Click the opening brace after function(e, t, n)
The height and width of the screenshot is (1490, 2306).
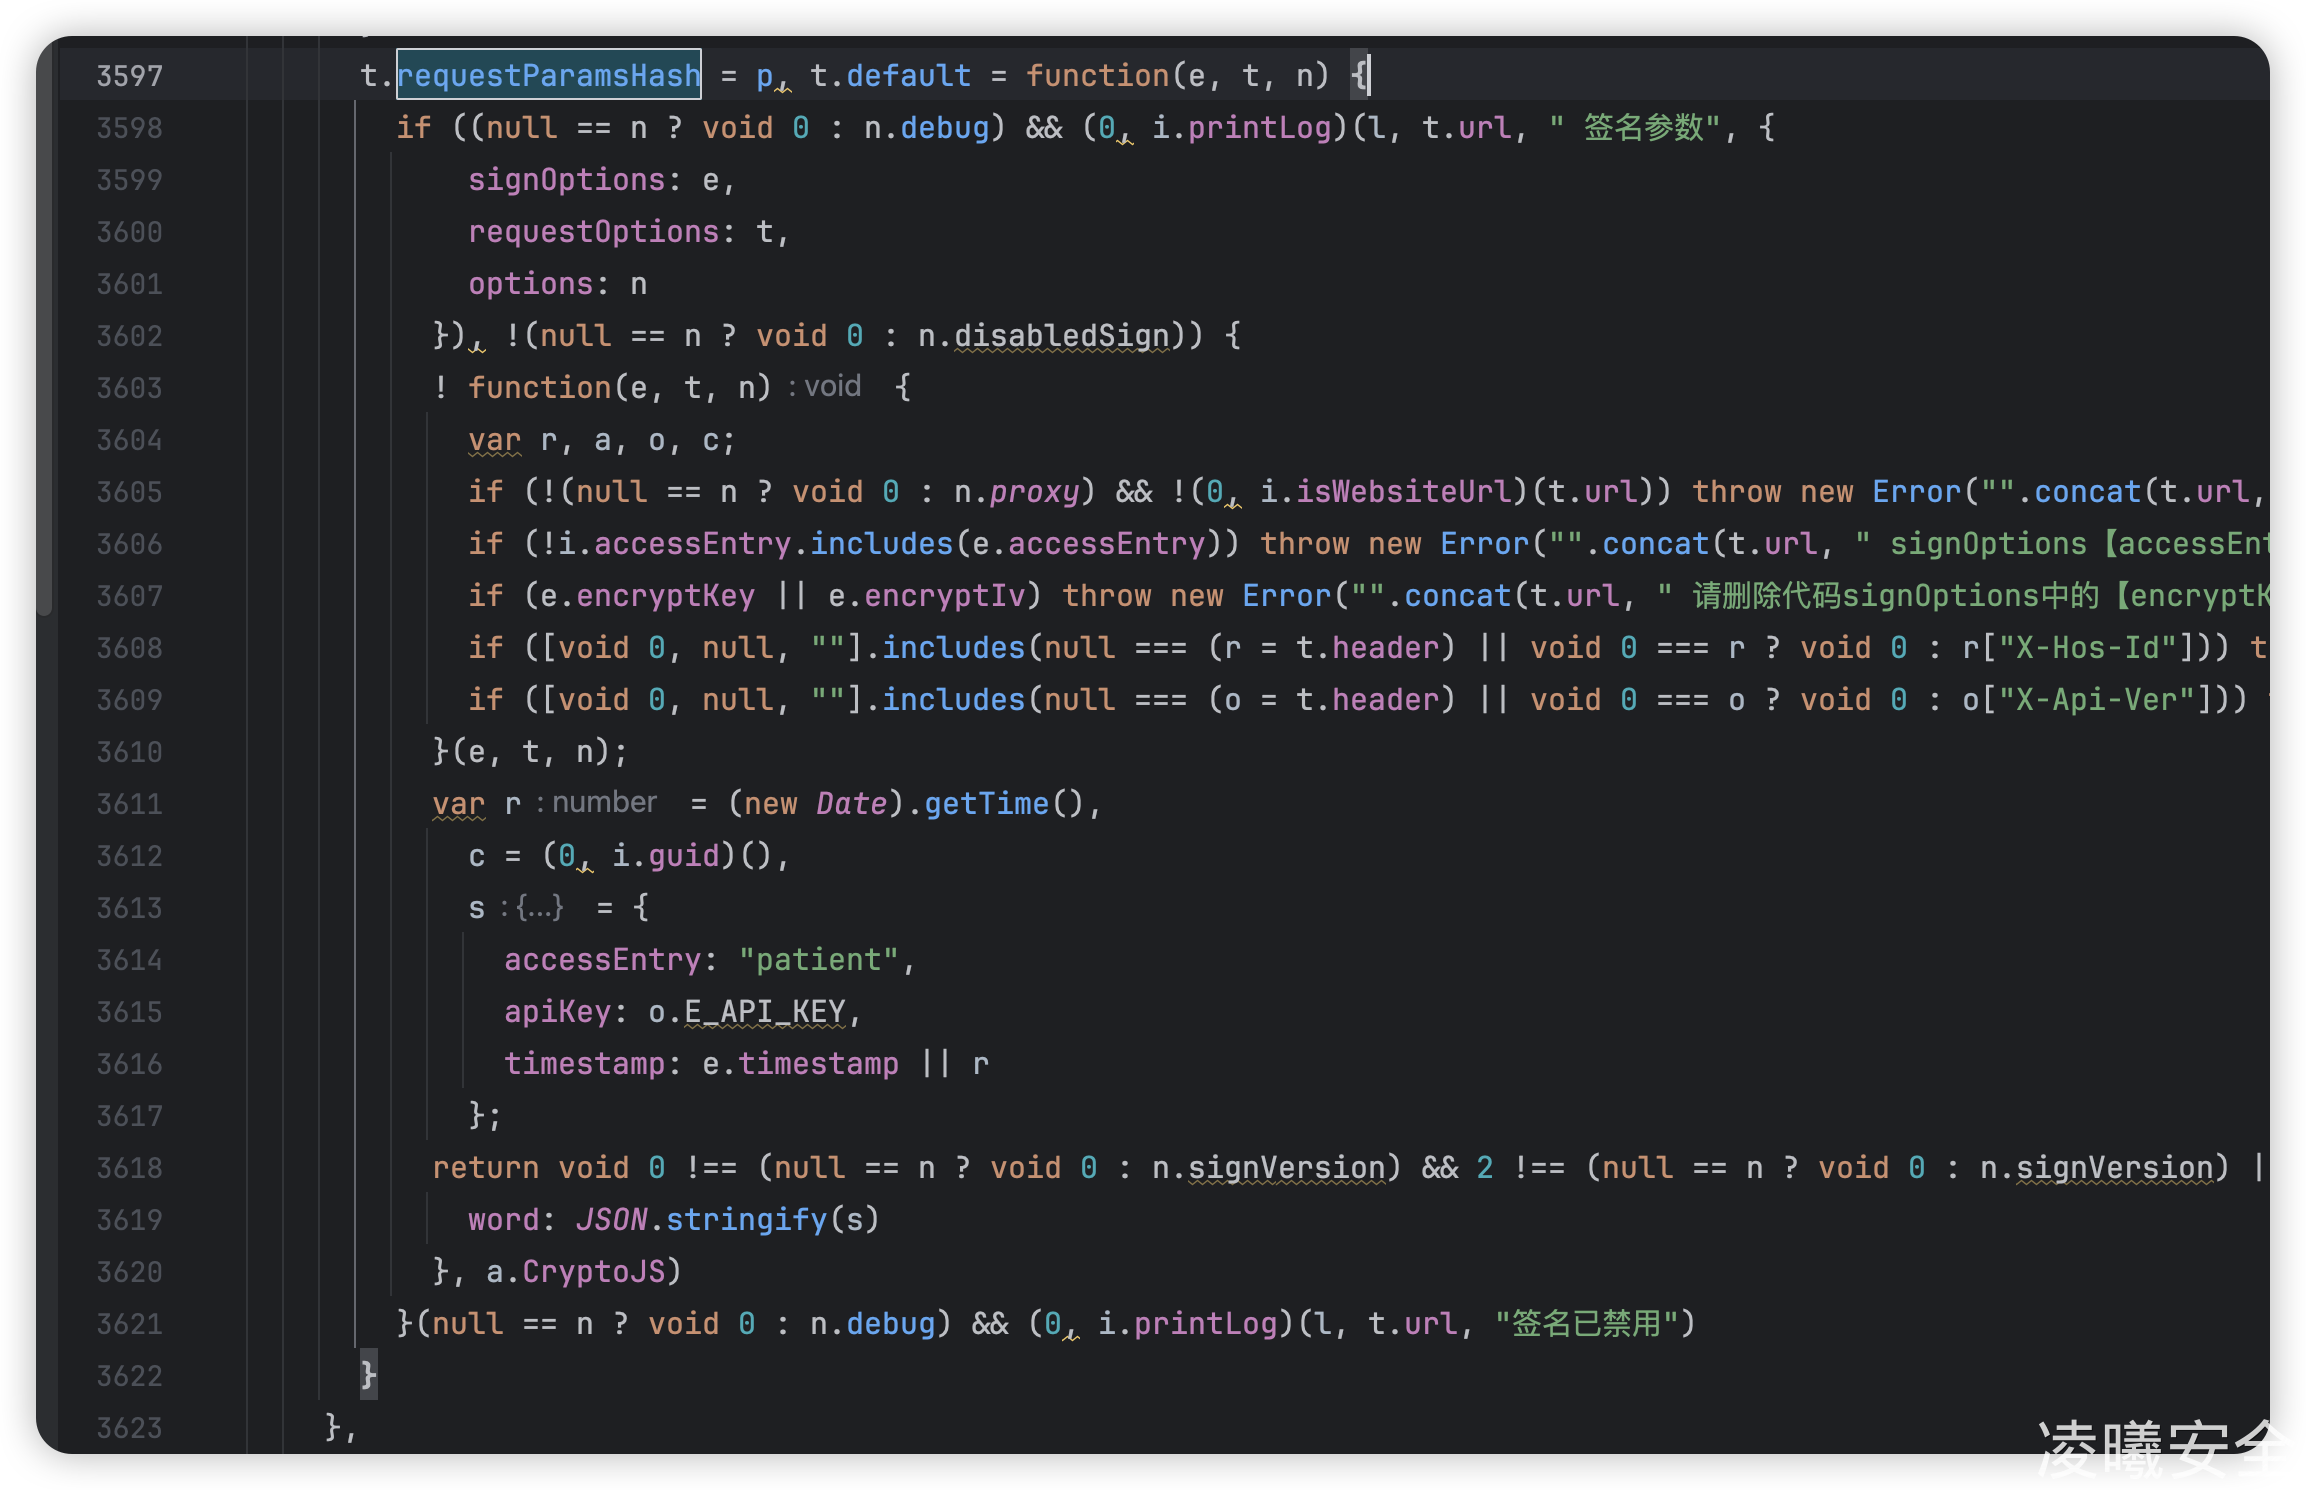pos(1359,76)
